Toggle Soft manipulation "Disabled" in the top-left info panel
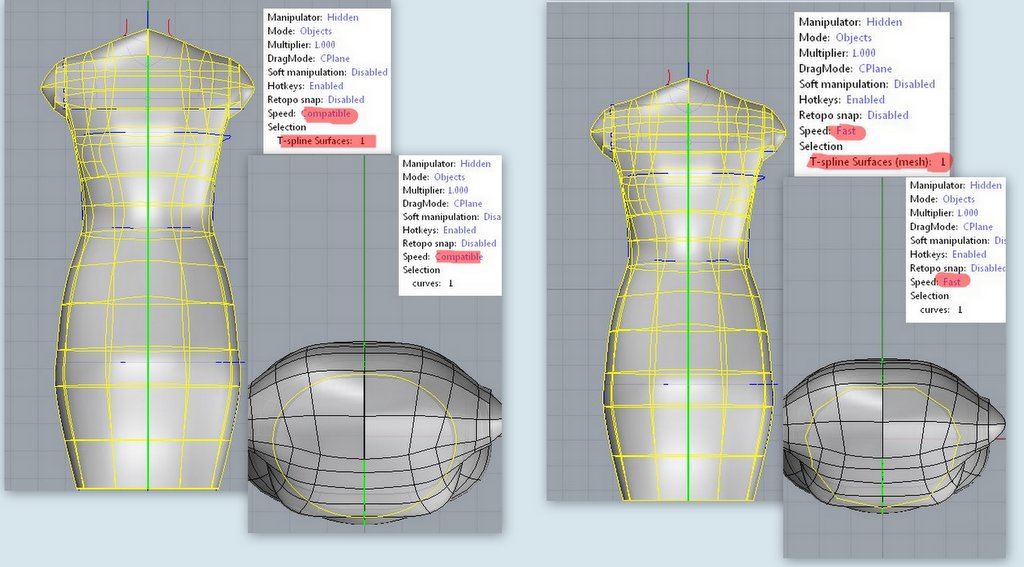The height and width of the screenshot is (567, 1024). 367,72
